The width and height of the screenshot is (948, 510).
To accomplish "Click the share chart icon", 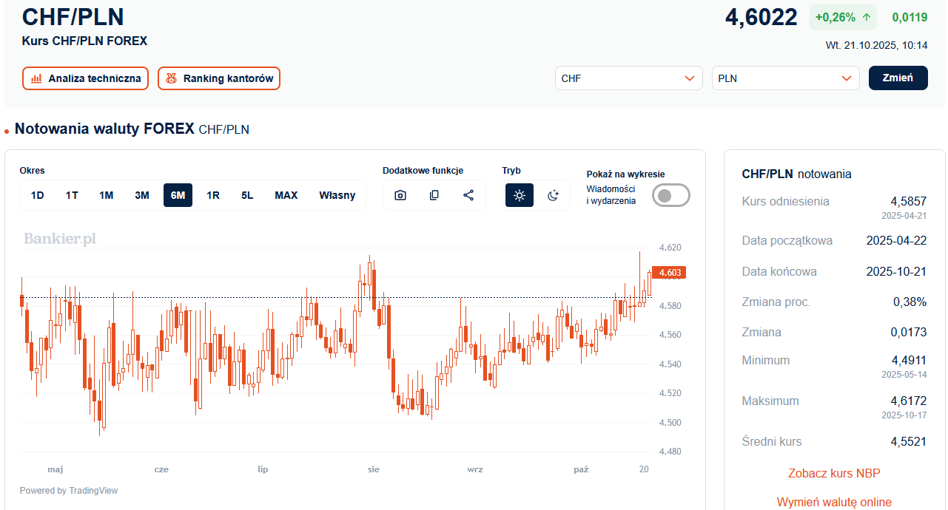I will [468, 195].
